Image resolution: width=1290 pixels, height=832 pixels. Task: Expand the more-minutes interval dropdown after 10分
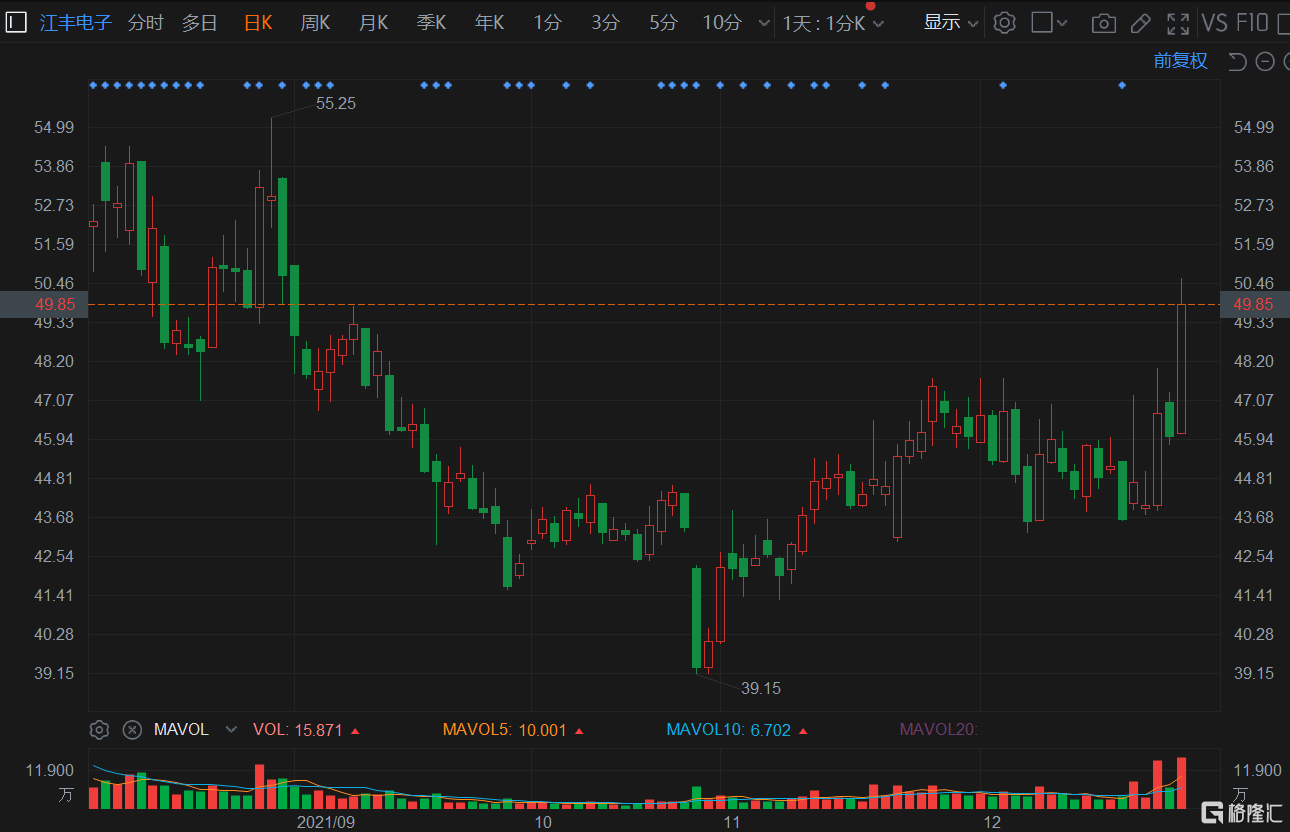(765, 23)
